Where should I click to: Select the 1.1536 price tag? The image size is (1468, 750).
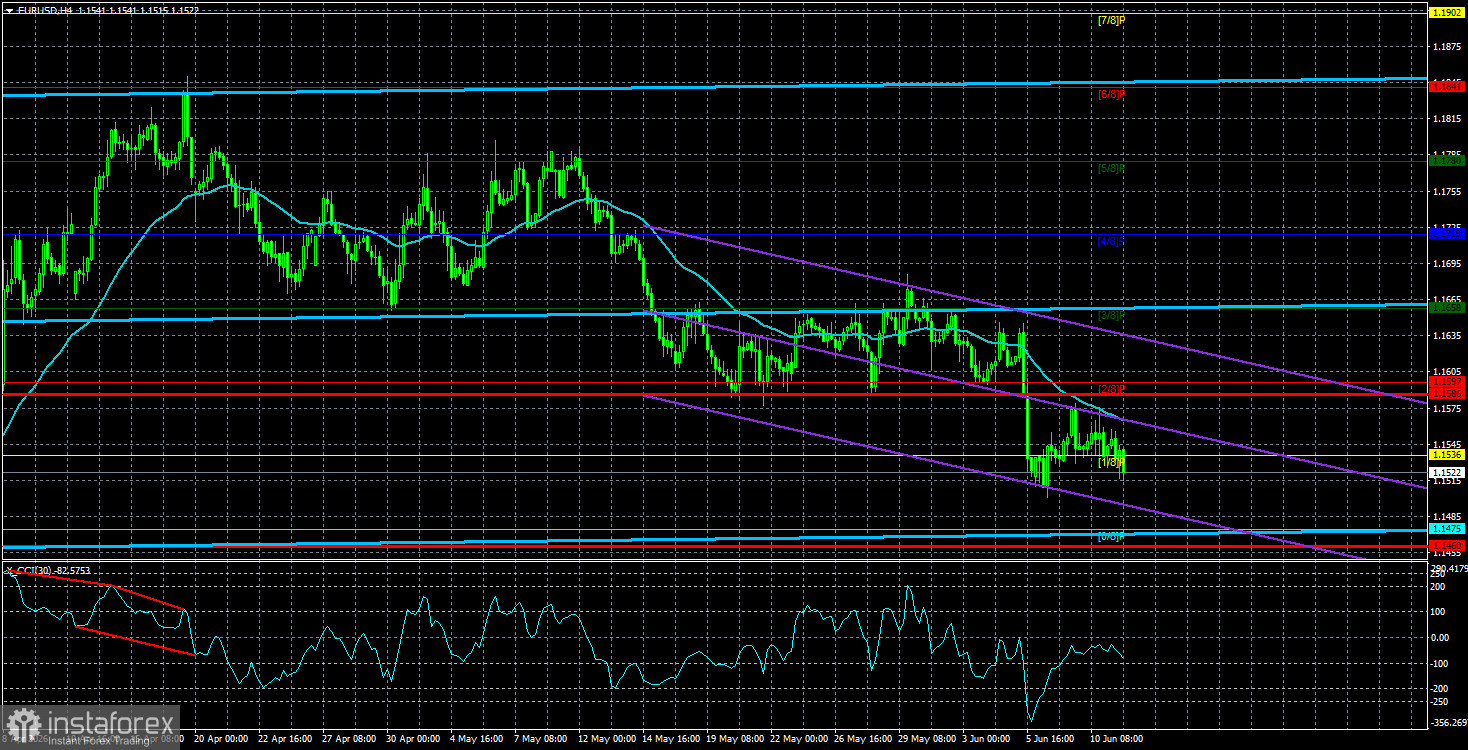[x=1447, y=455]
